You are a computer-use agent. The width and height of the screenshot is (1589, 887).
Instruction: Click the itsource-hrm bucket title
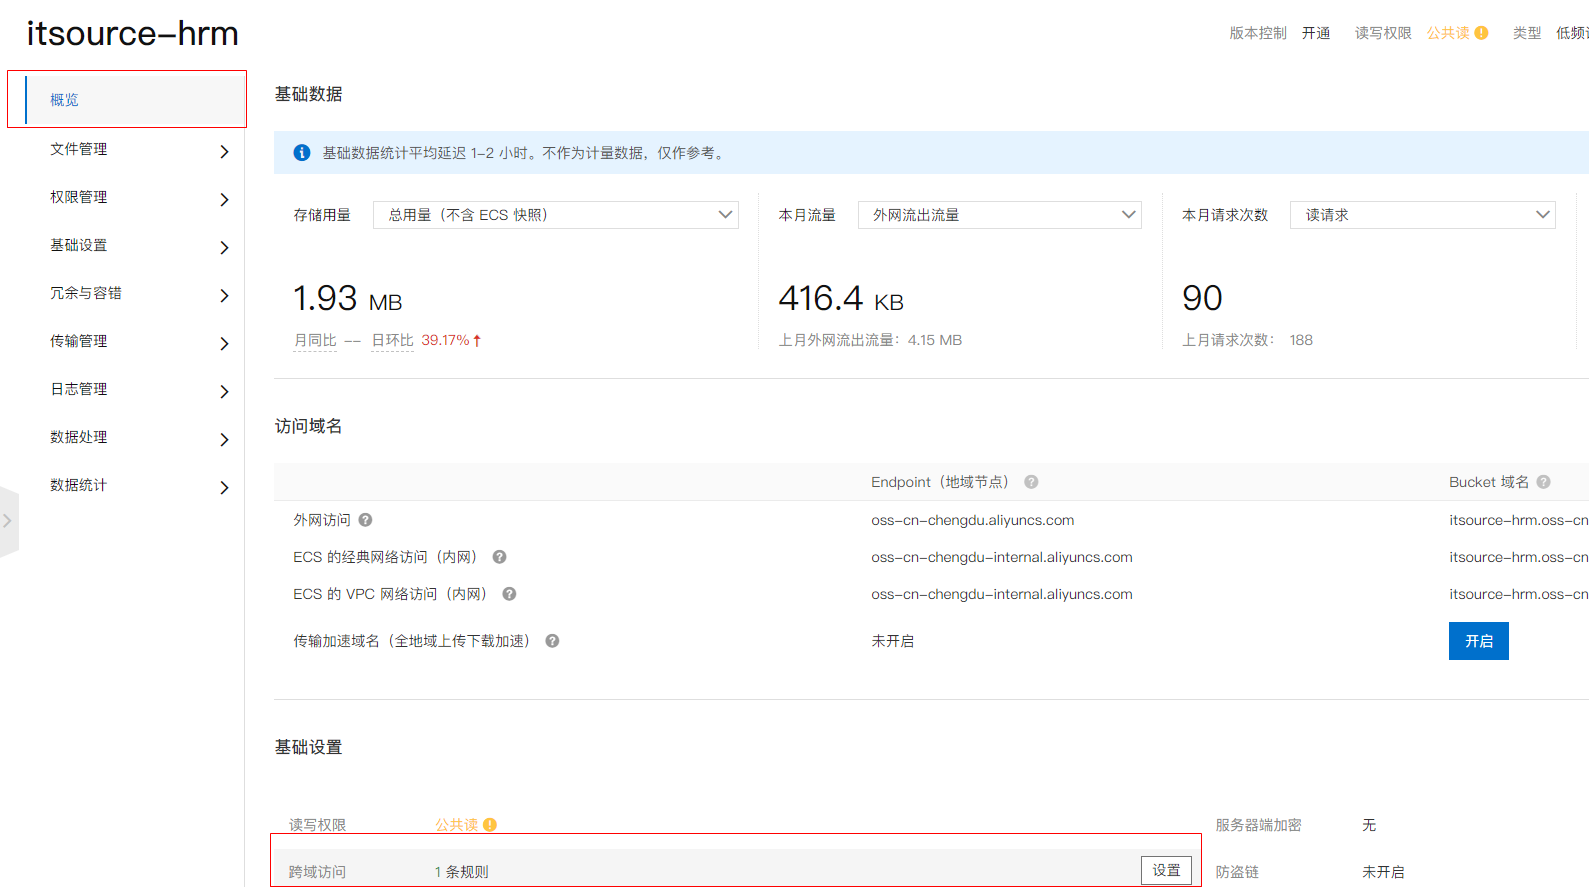click(x=132, y=34)
